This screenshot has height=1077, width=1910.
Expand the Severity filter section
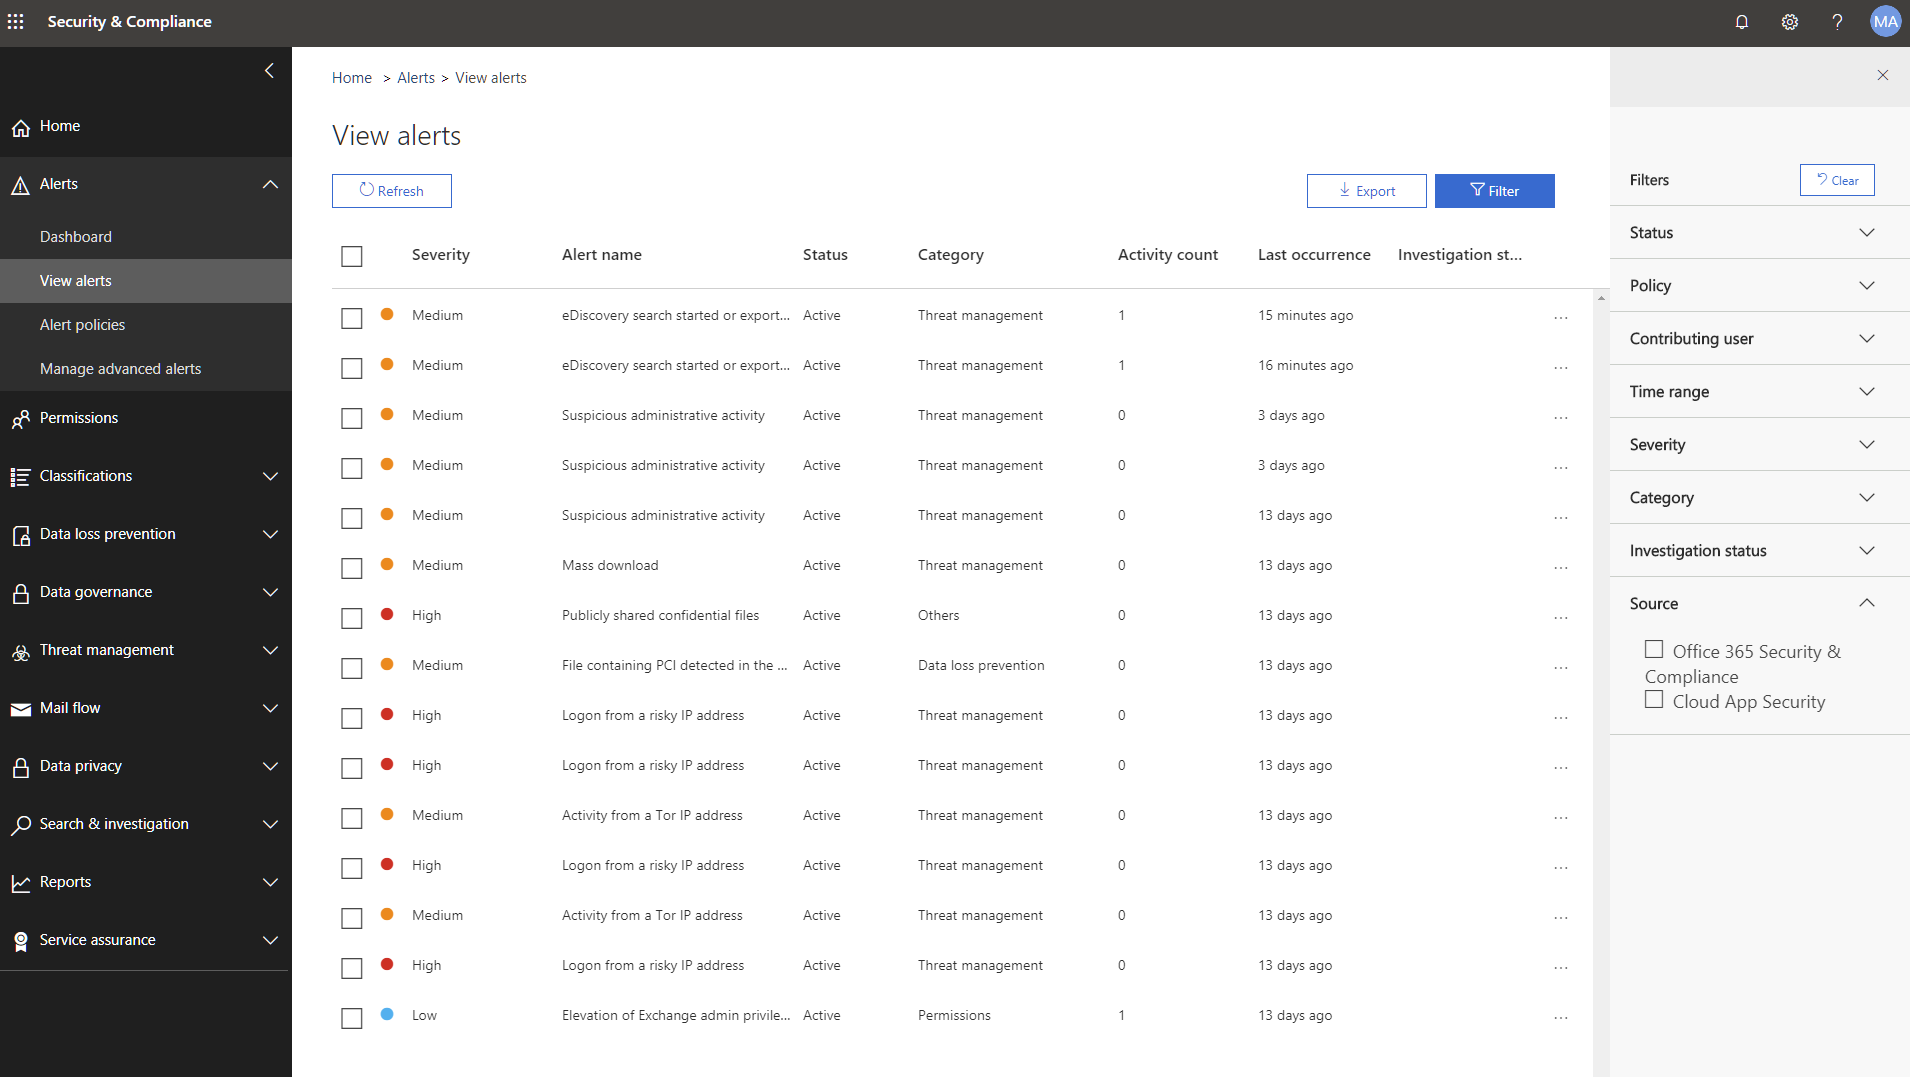[1866, 444]
